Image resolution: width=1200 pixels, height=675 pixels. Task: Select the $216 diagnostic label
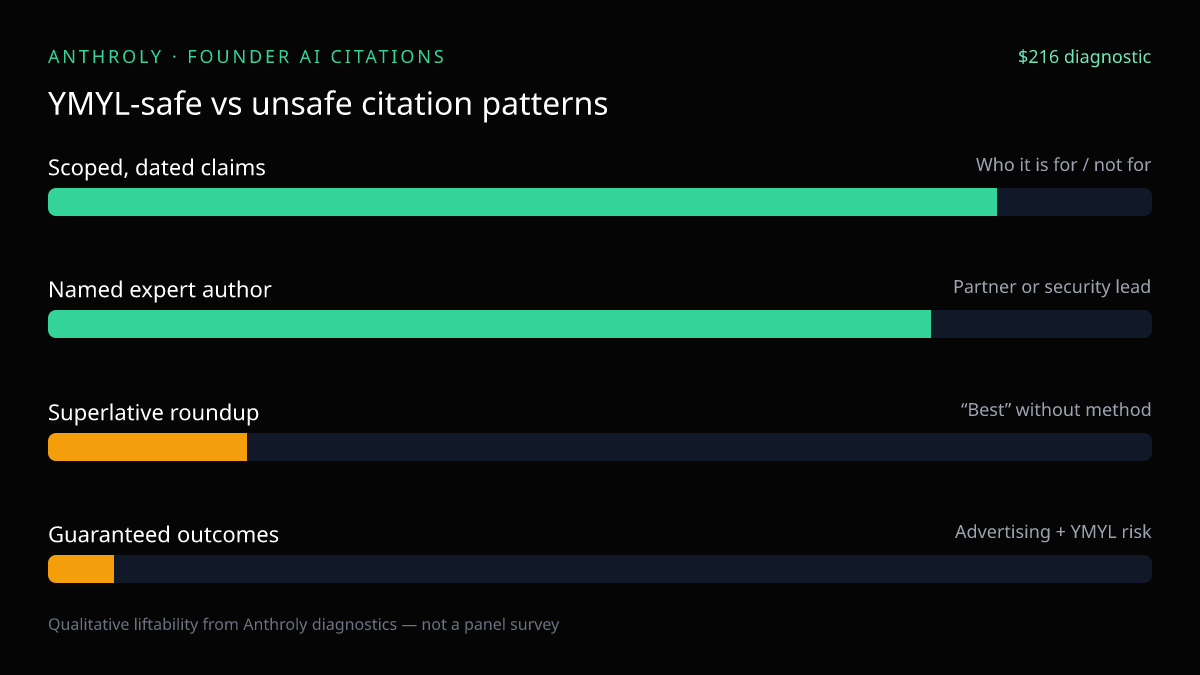1084,57
